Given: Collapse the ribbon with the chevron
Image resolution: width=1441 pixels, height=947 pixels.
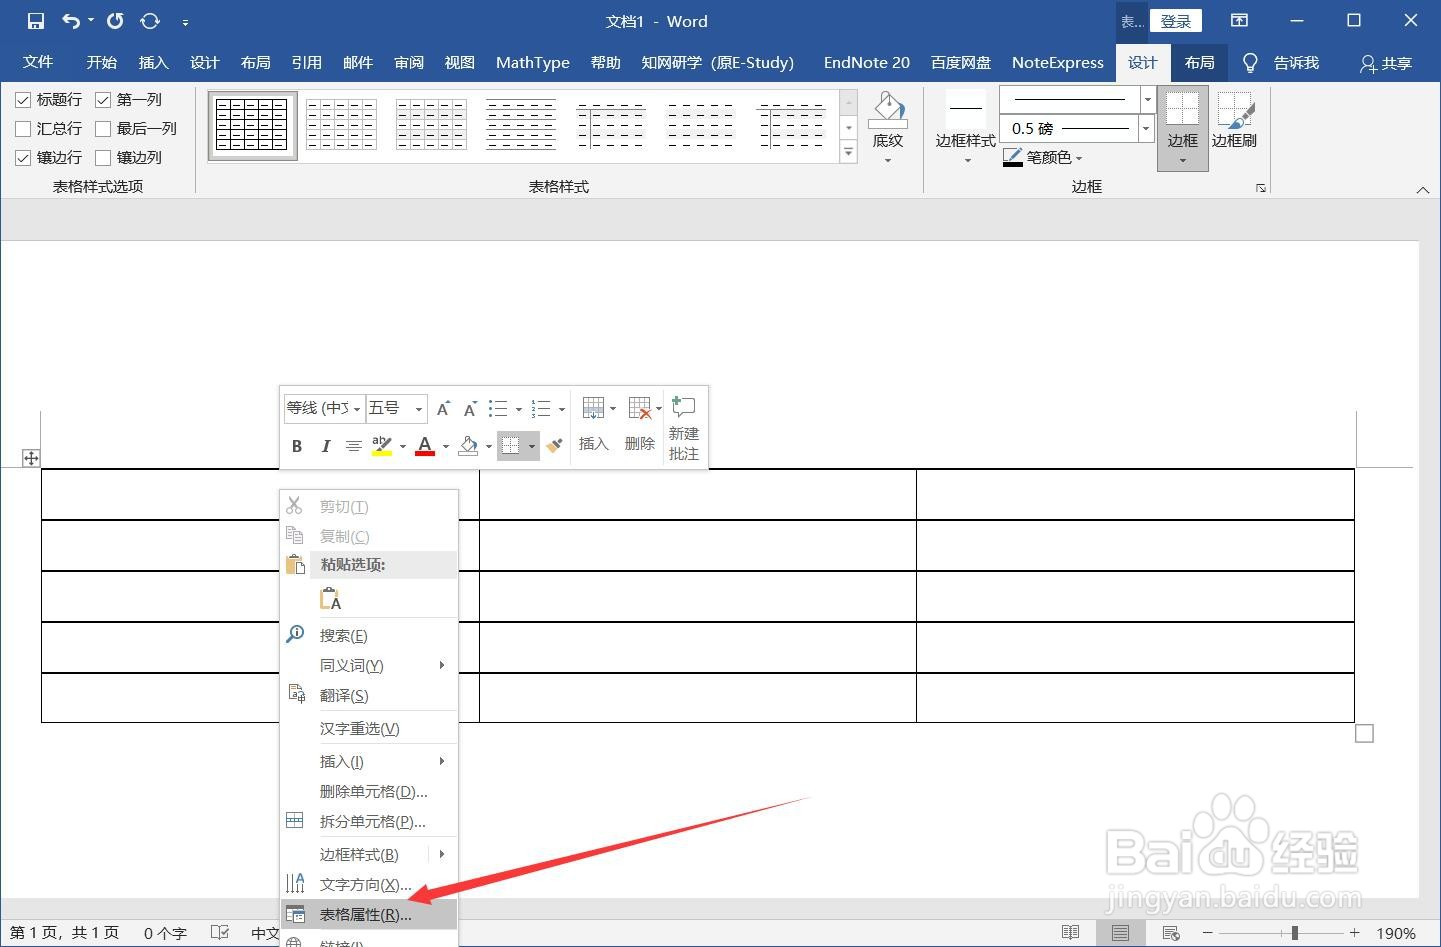Looking at the screenshot, I should point(1422,189).
